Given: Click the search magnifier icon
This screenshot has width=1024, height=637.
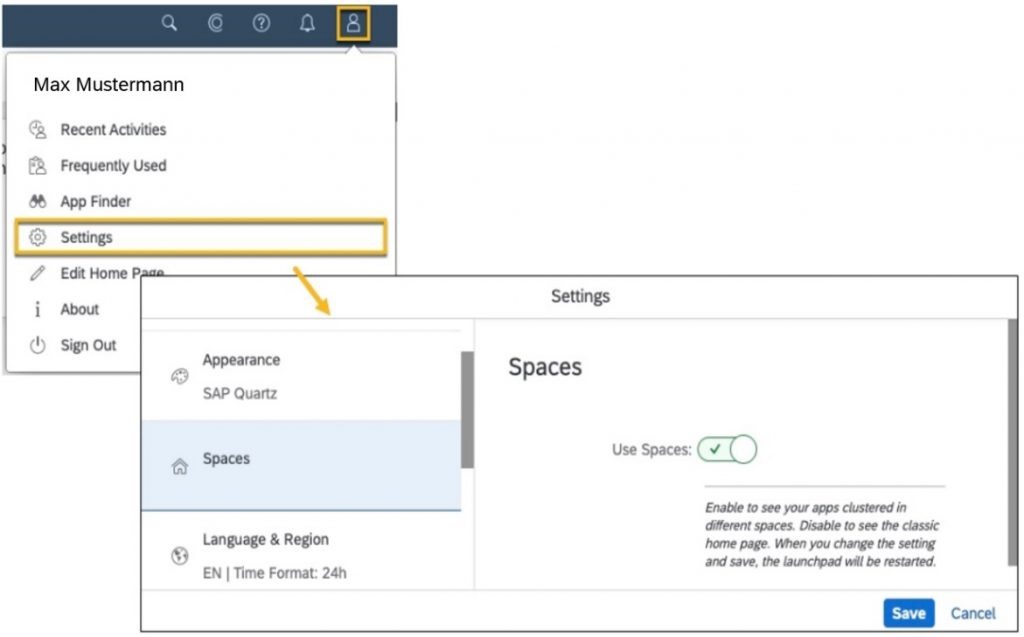Looking at the screenshot, I should [170, 23].
